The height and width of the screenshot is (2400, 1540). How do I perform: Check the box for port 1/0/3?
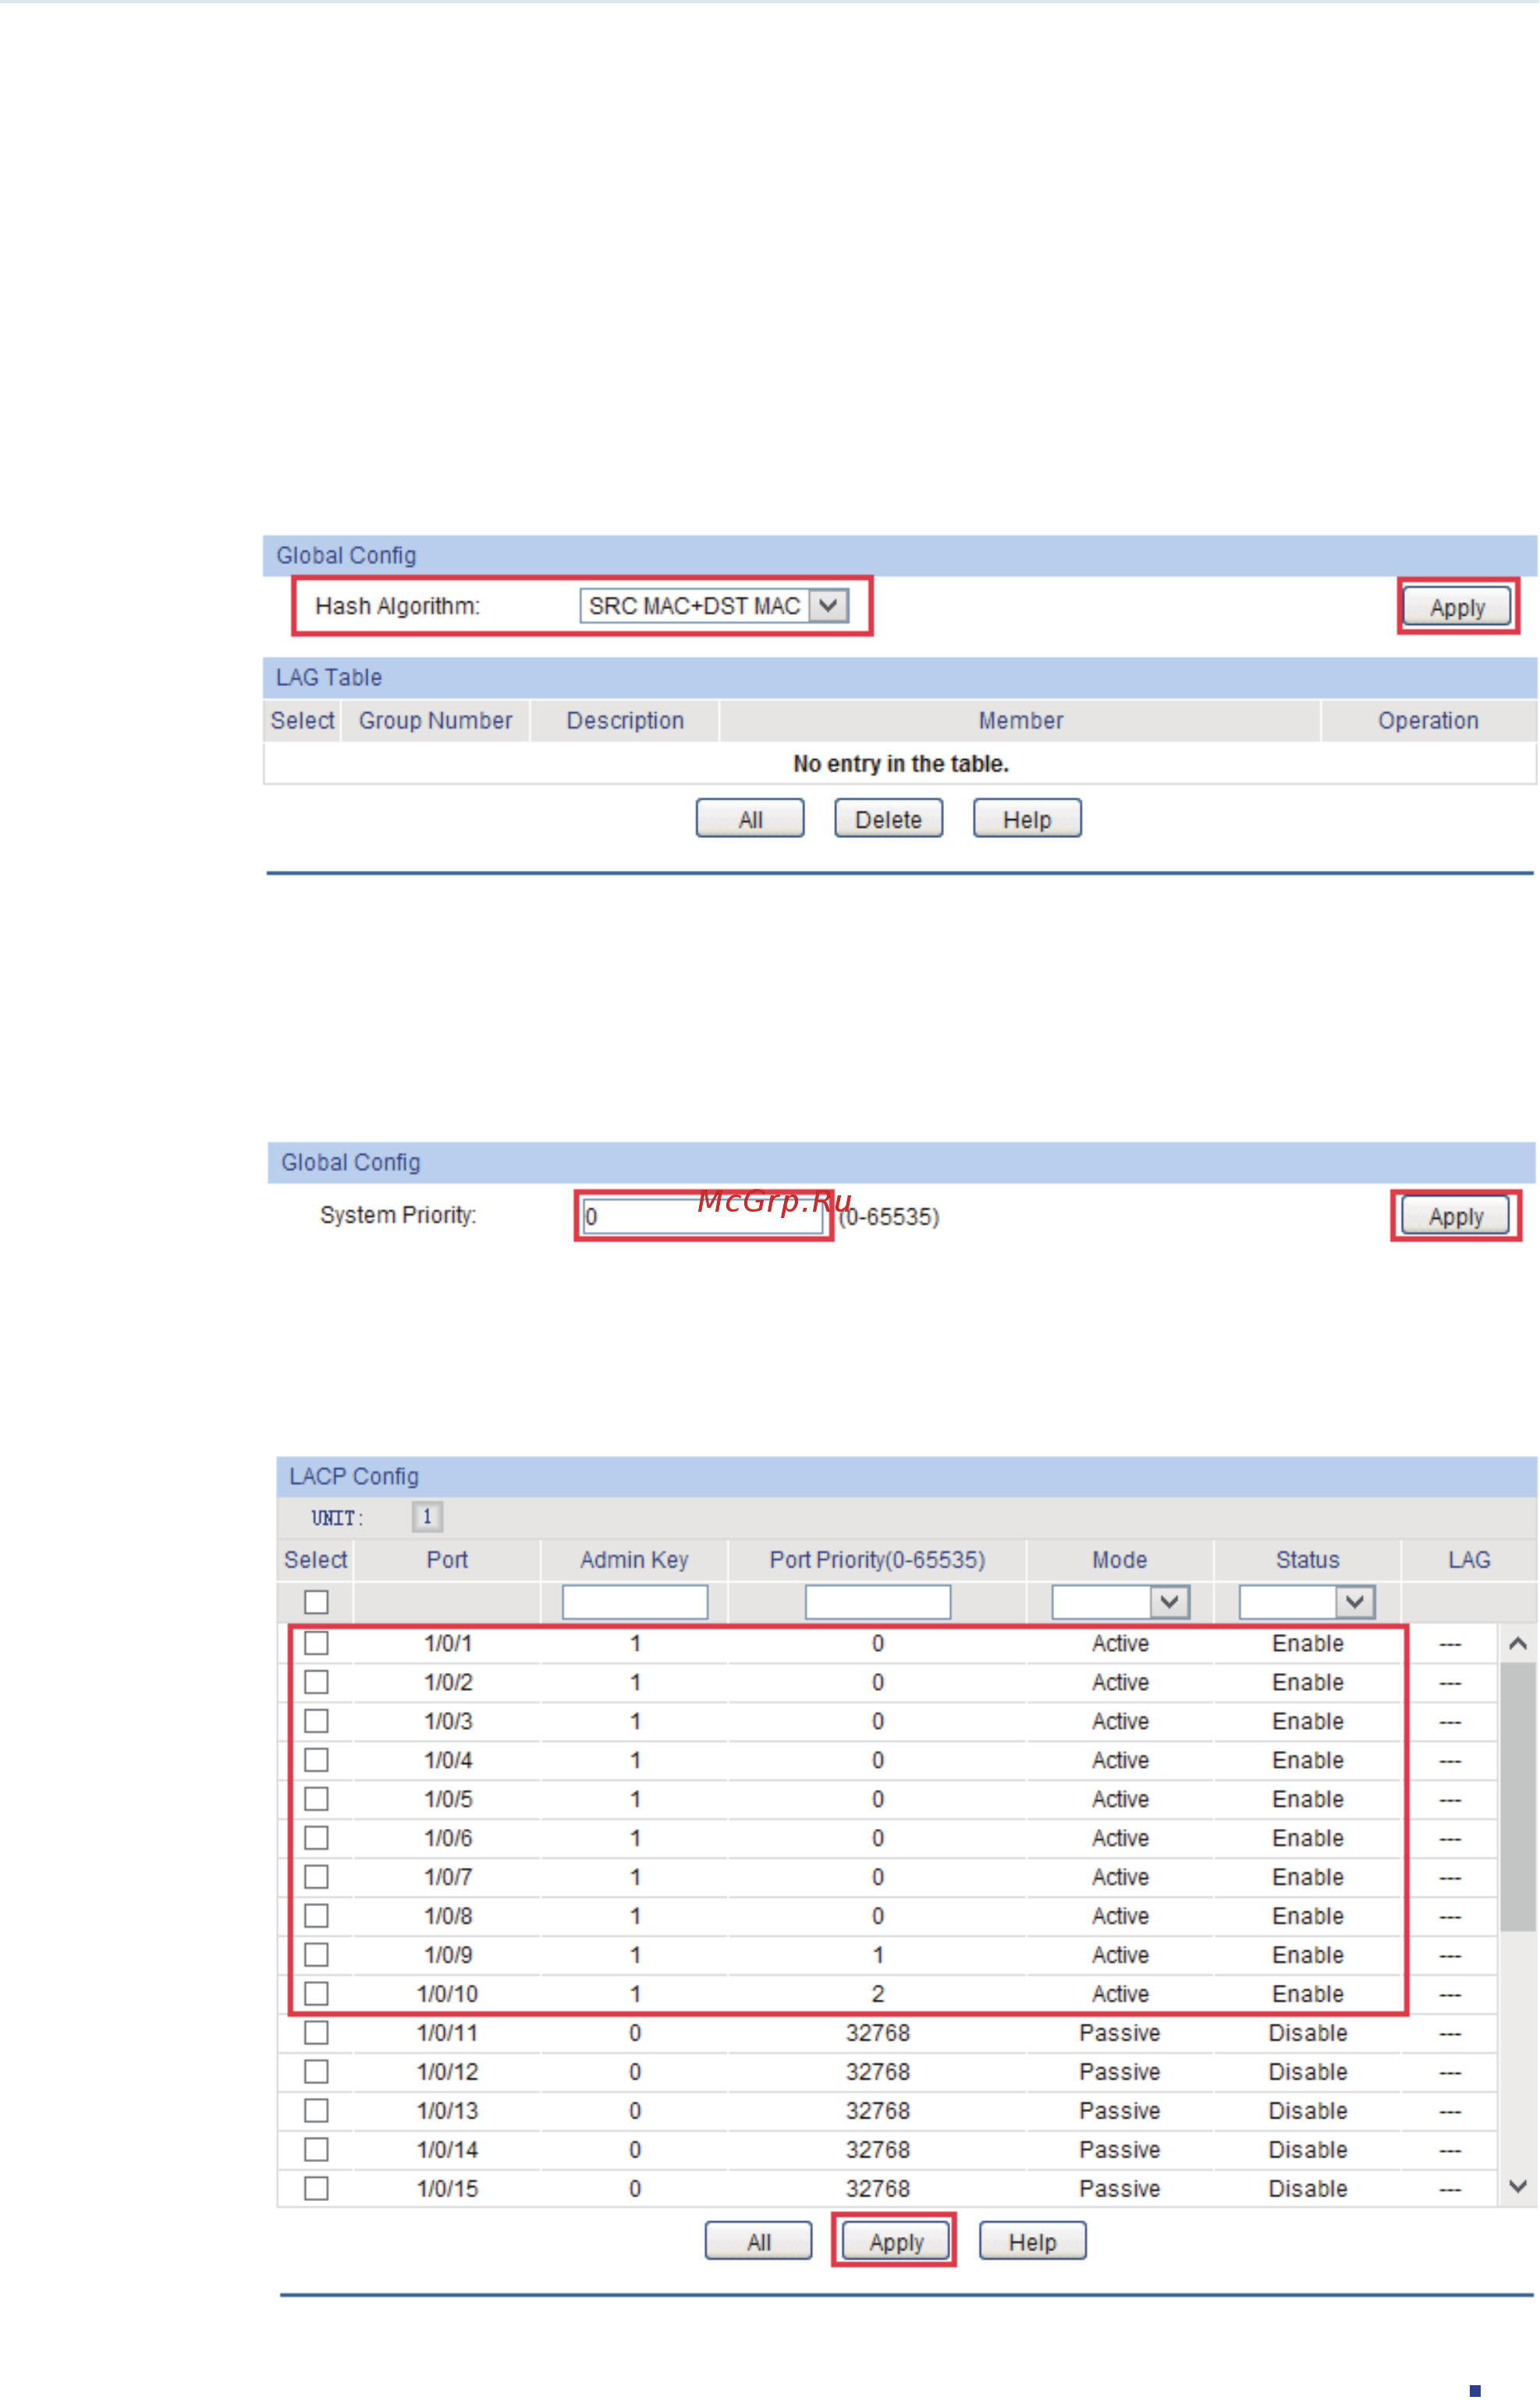(x=316, y=1721)
